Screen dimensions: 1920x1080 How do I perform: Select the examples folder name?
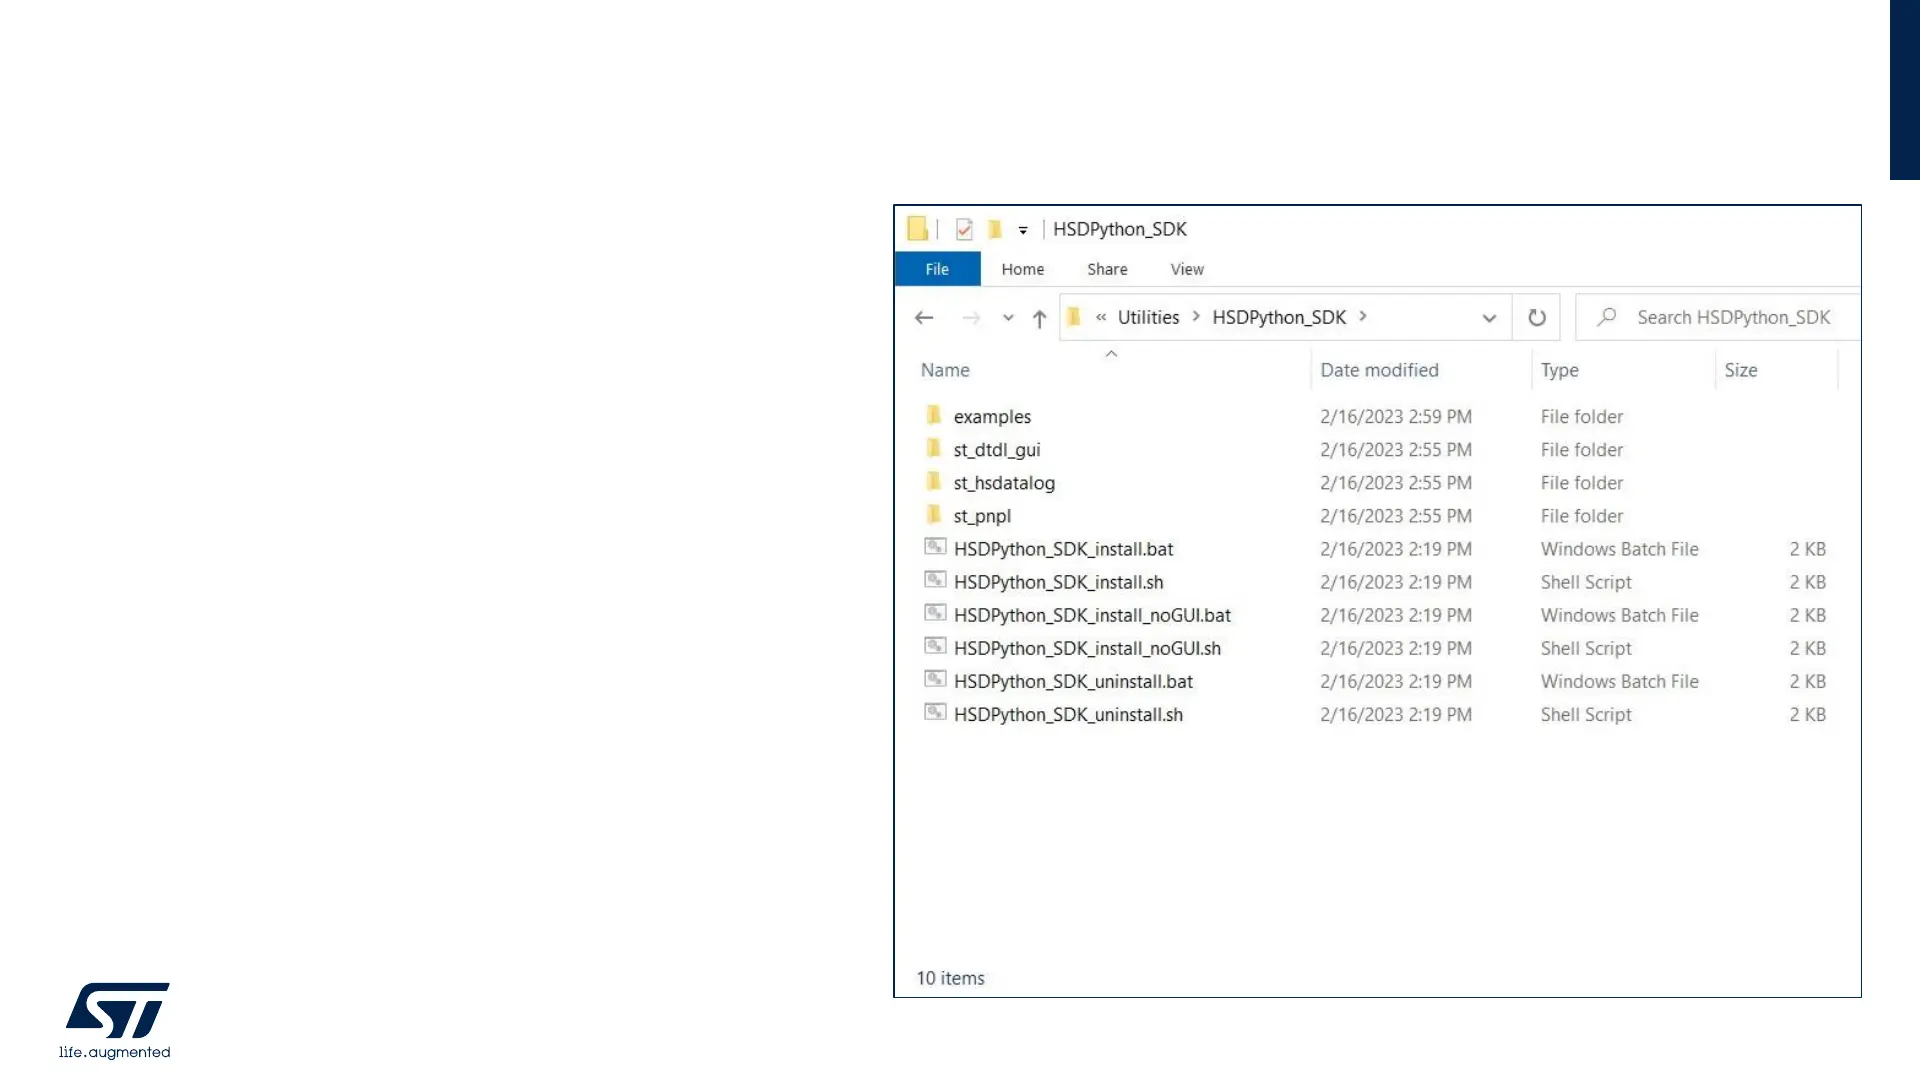pos(992,417)
